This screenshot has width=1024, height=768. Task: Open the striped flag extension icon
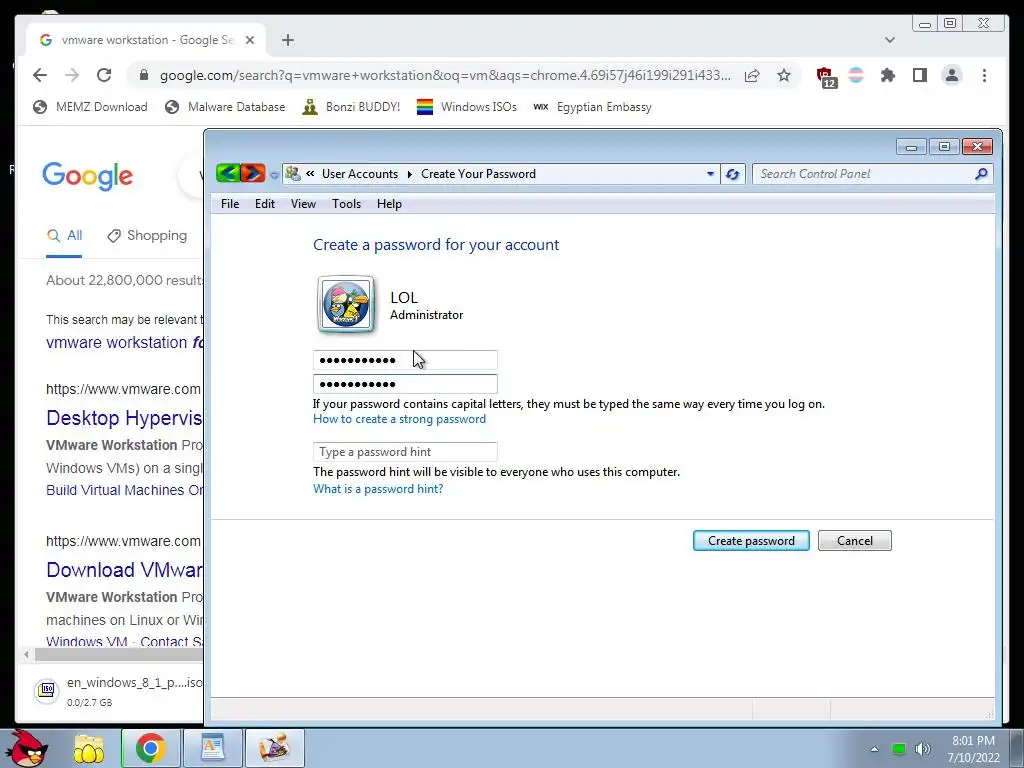pyautogui.click(x=856, y=75)
